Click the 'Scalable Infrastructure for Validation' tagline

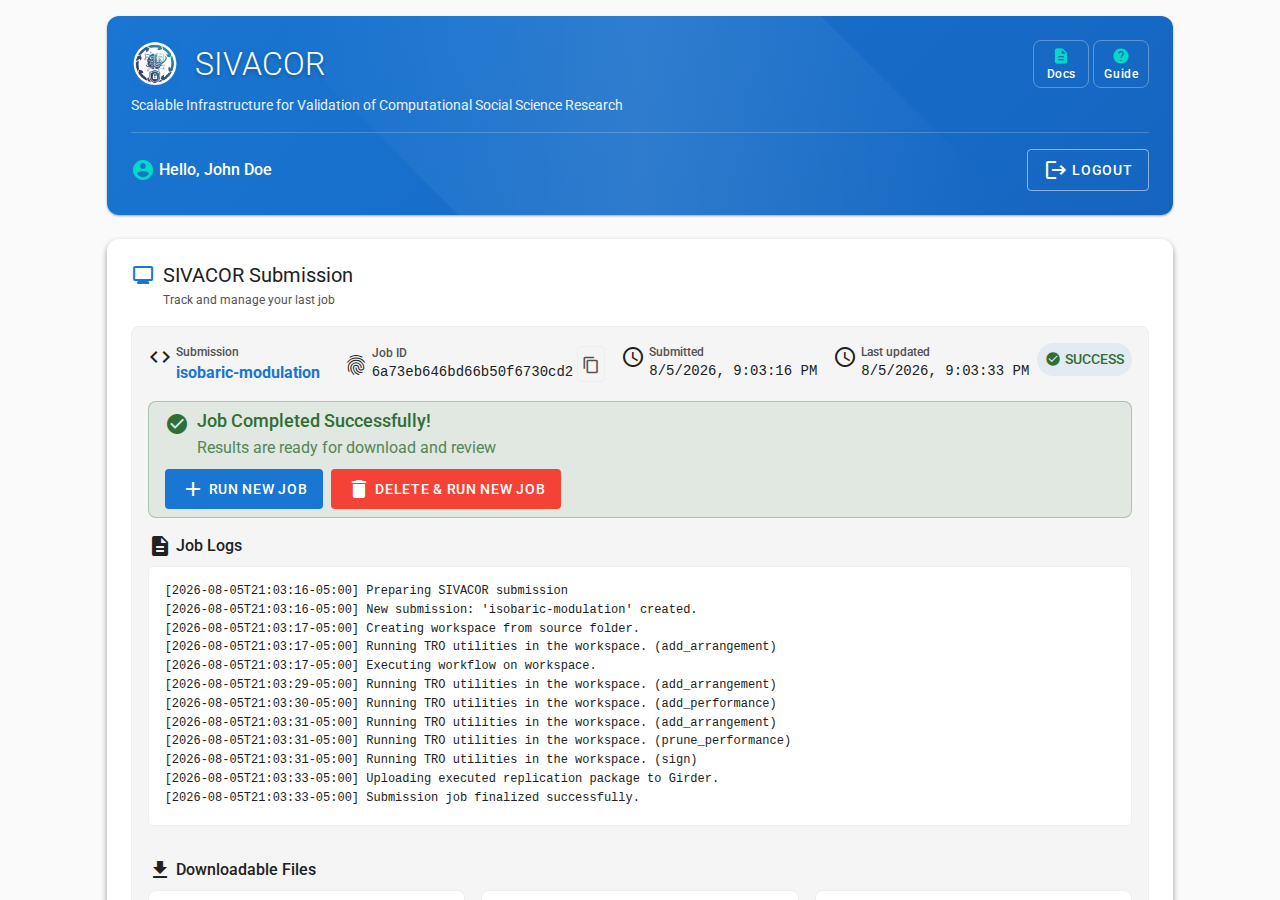point(377,105)
